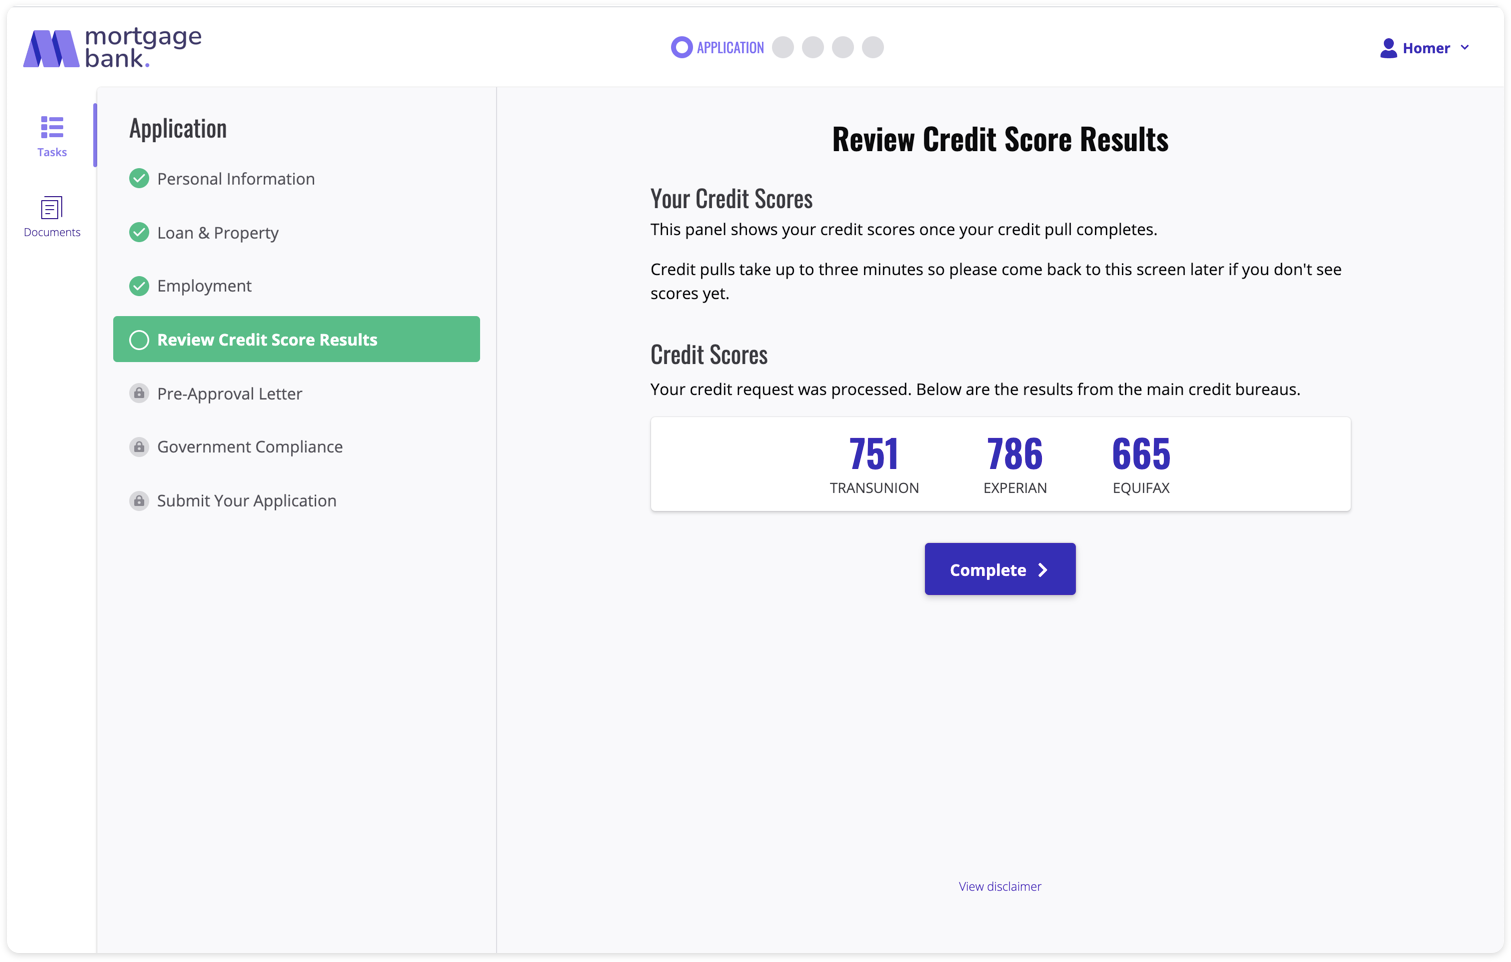Click the 751 TransUnion score

pyautogui.click(x=874, y=454)
